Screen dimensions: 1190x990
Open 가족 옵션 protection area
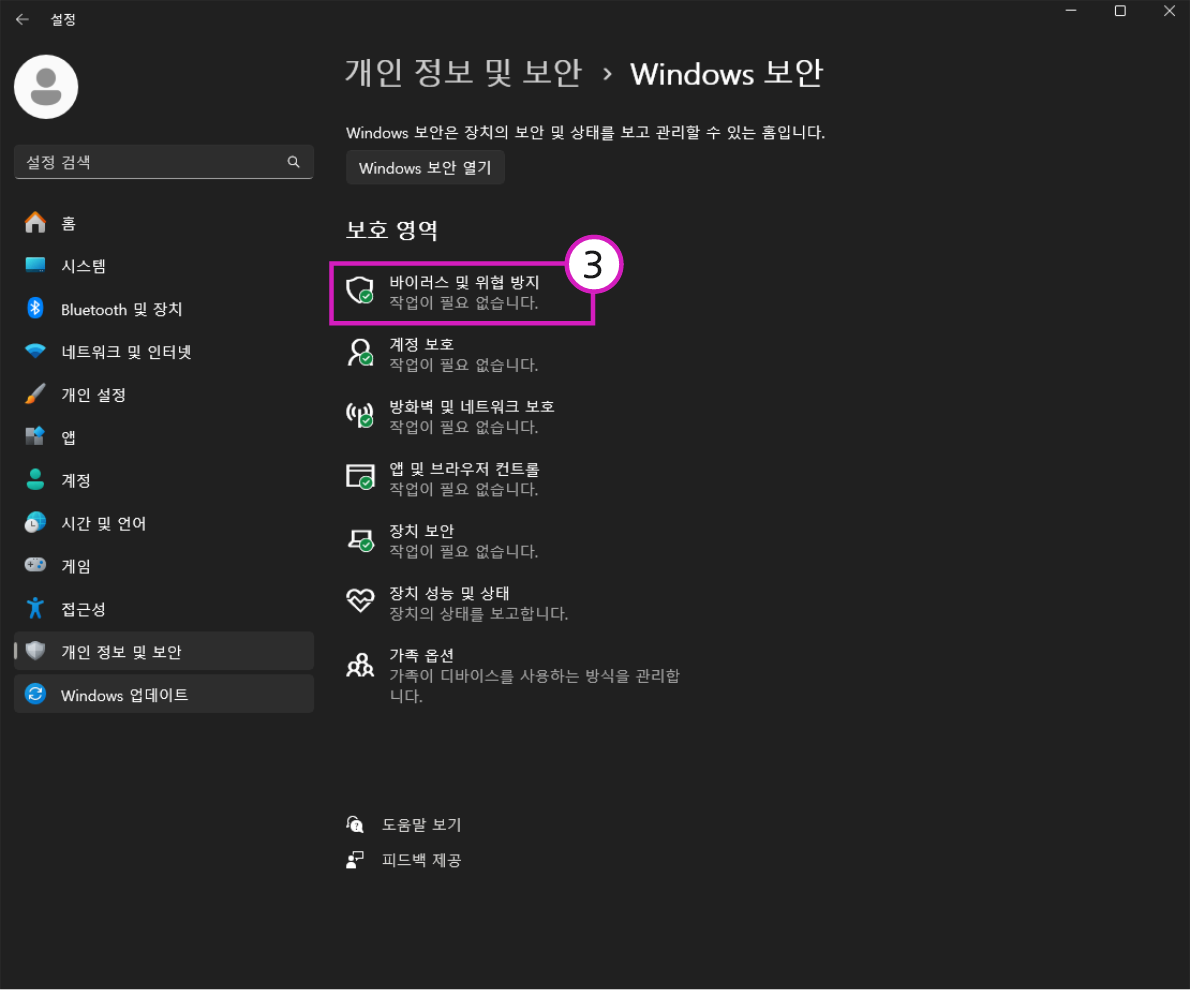click(513, 675)
